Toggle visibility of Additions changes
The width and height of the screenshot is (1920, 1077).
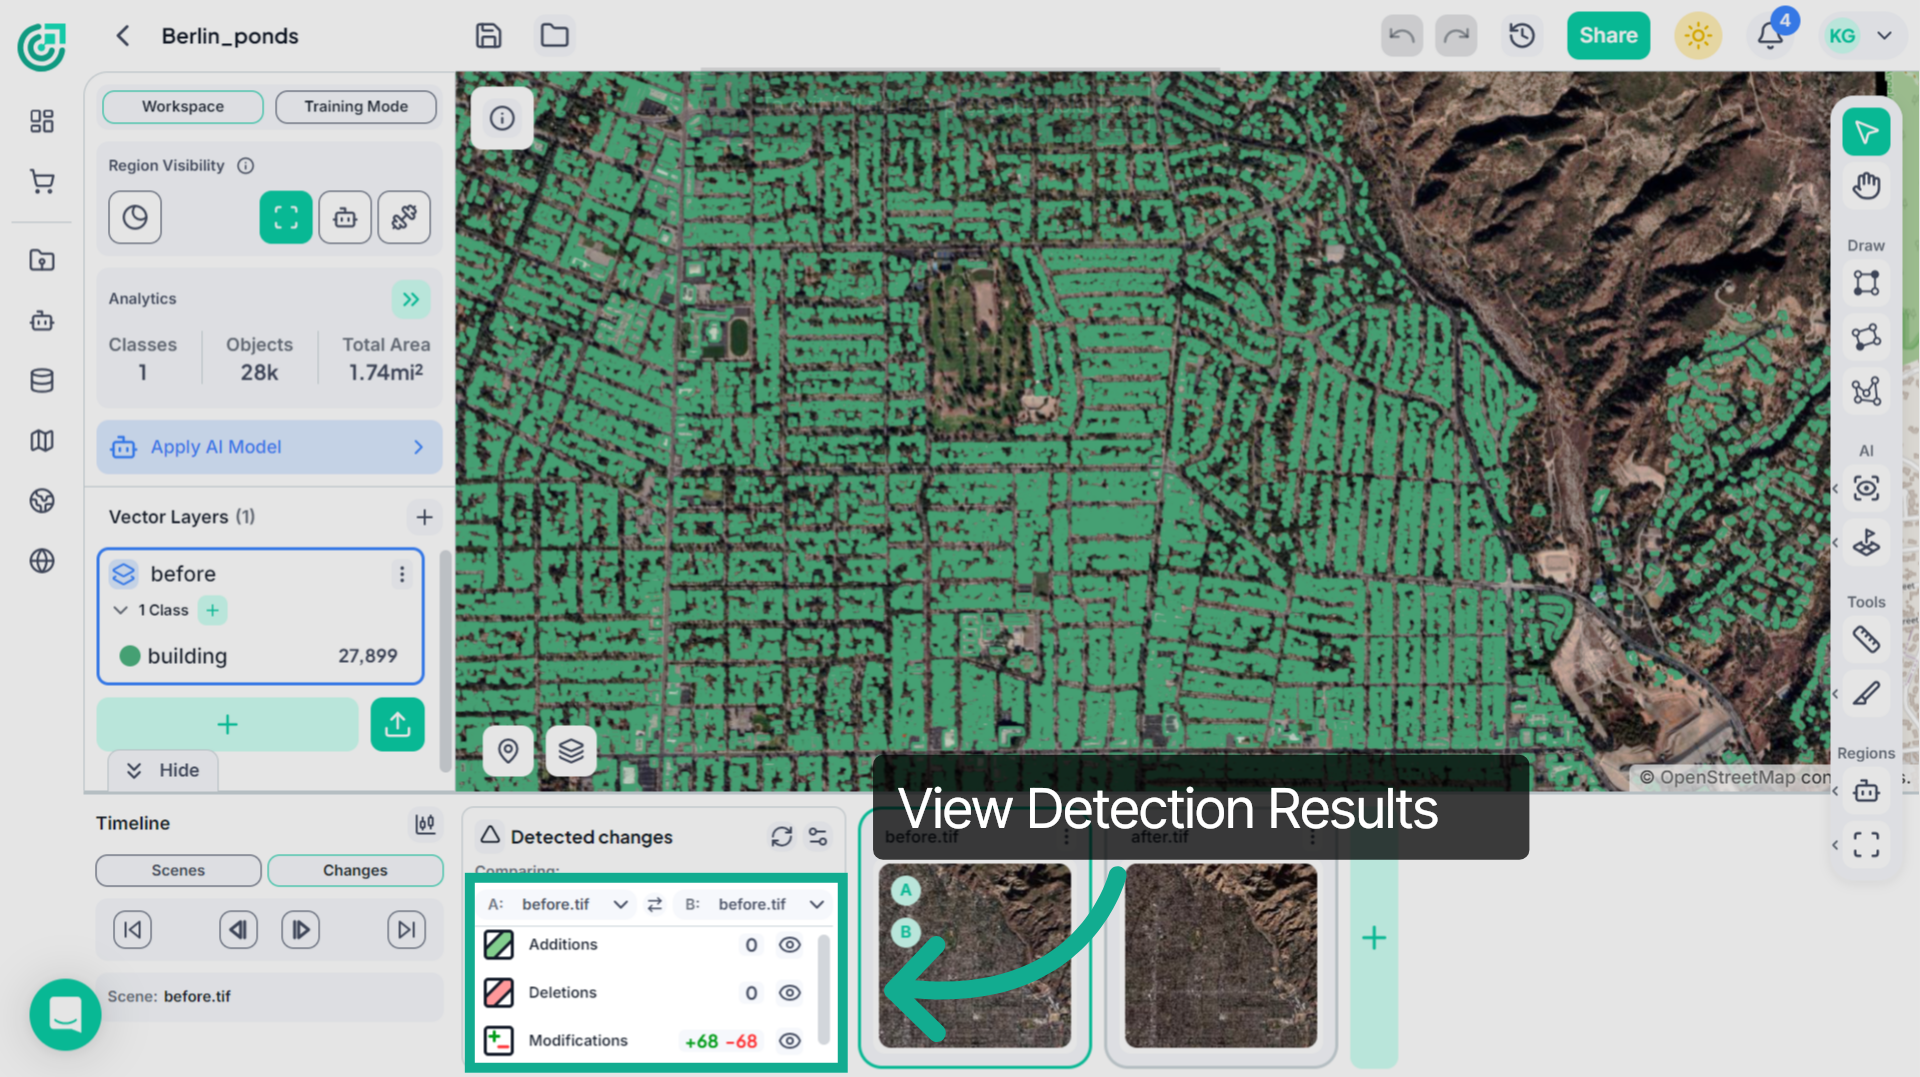(790, 945)
